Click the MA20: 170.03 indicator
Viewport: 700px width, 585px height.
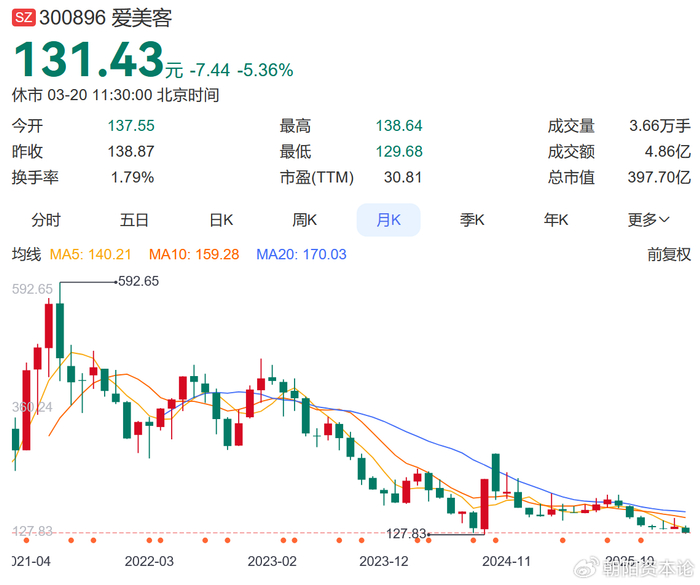301,255
